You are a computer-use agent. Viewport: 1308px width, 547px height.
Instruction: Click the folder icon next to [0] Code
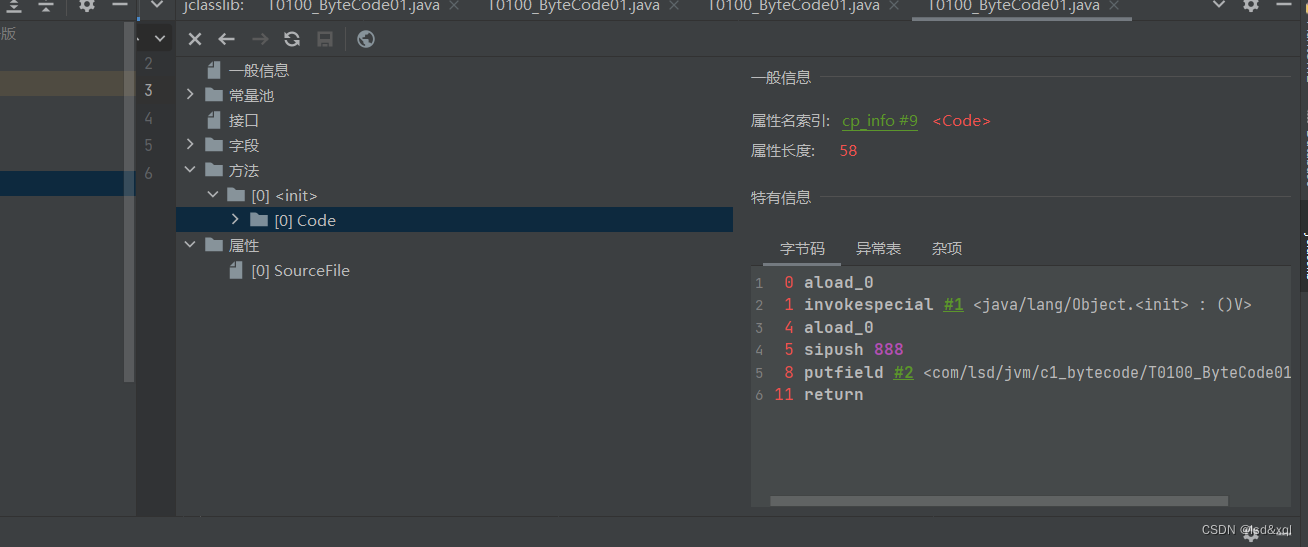(x=259, y=220)
